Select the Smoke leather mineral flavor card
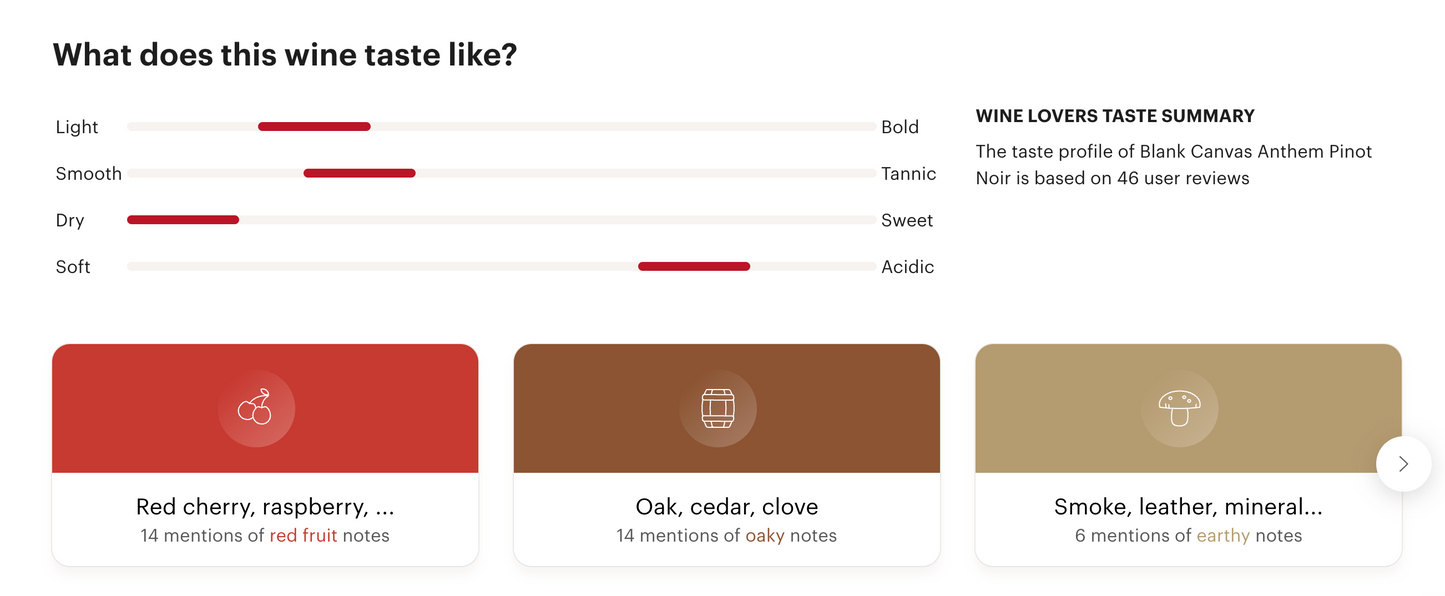 (x=1188, y=455)
